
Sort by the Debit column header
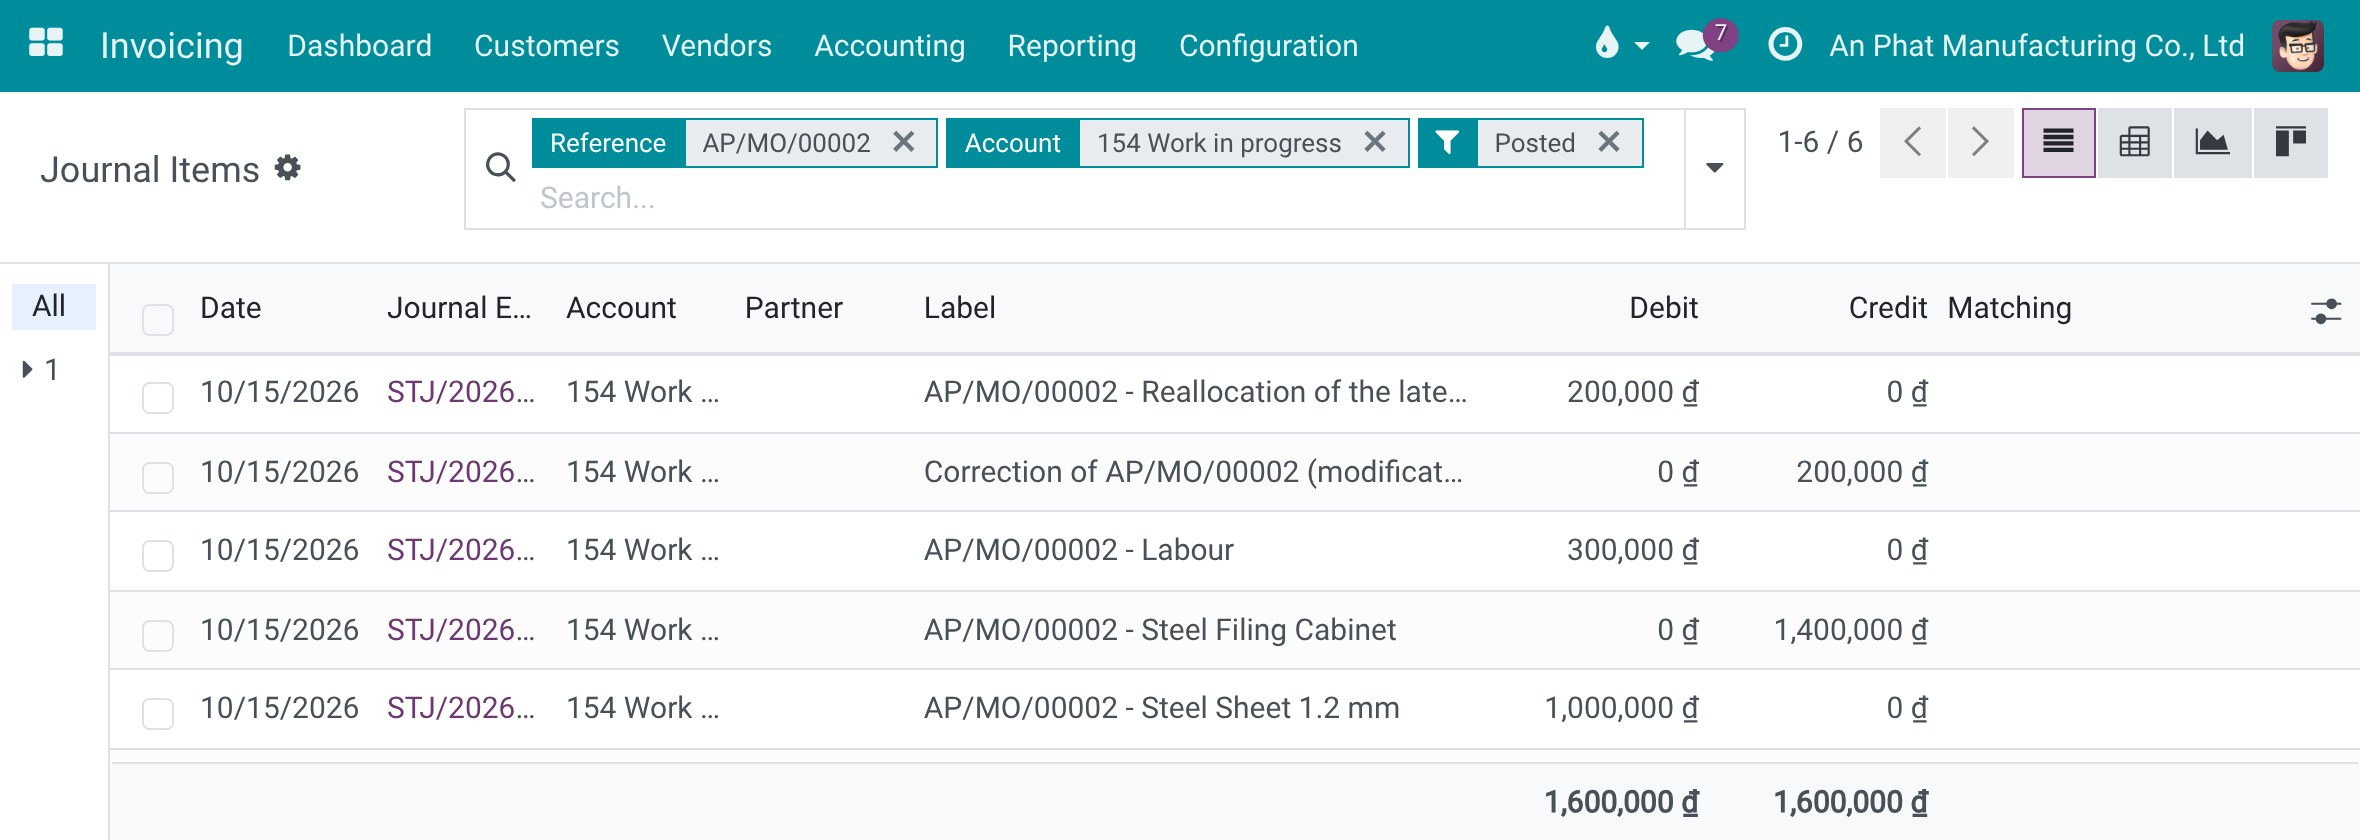click(1663, 308)
